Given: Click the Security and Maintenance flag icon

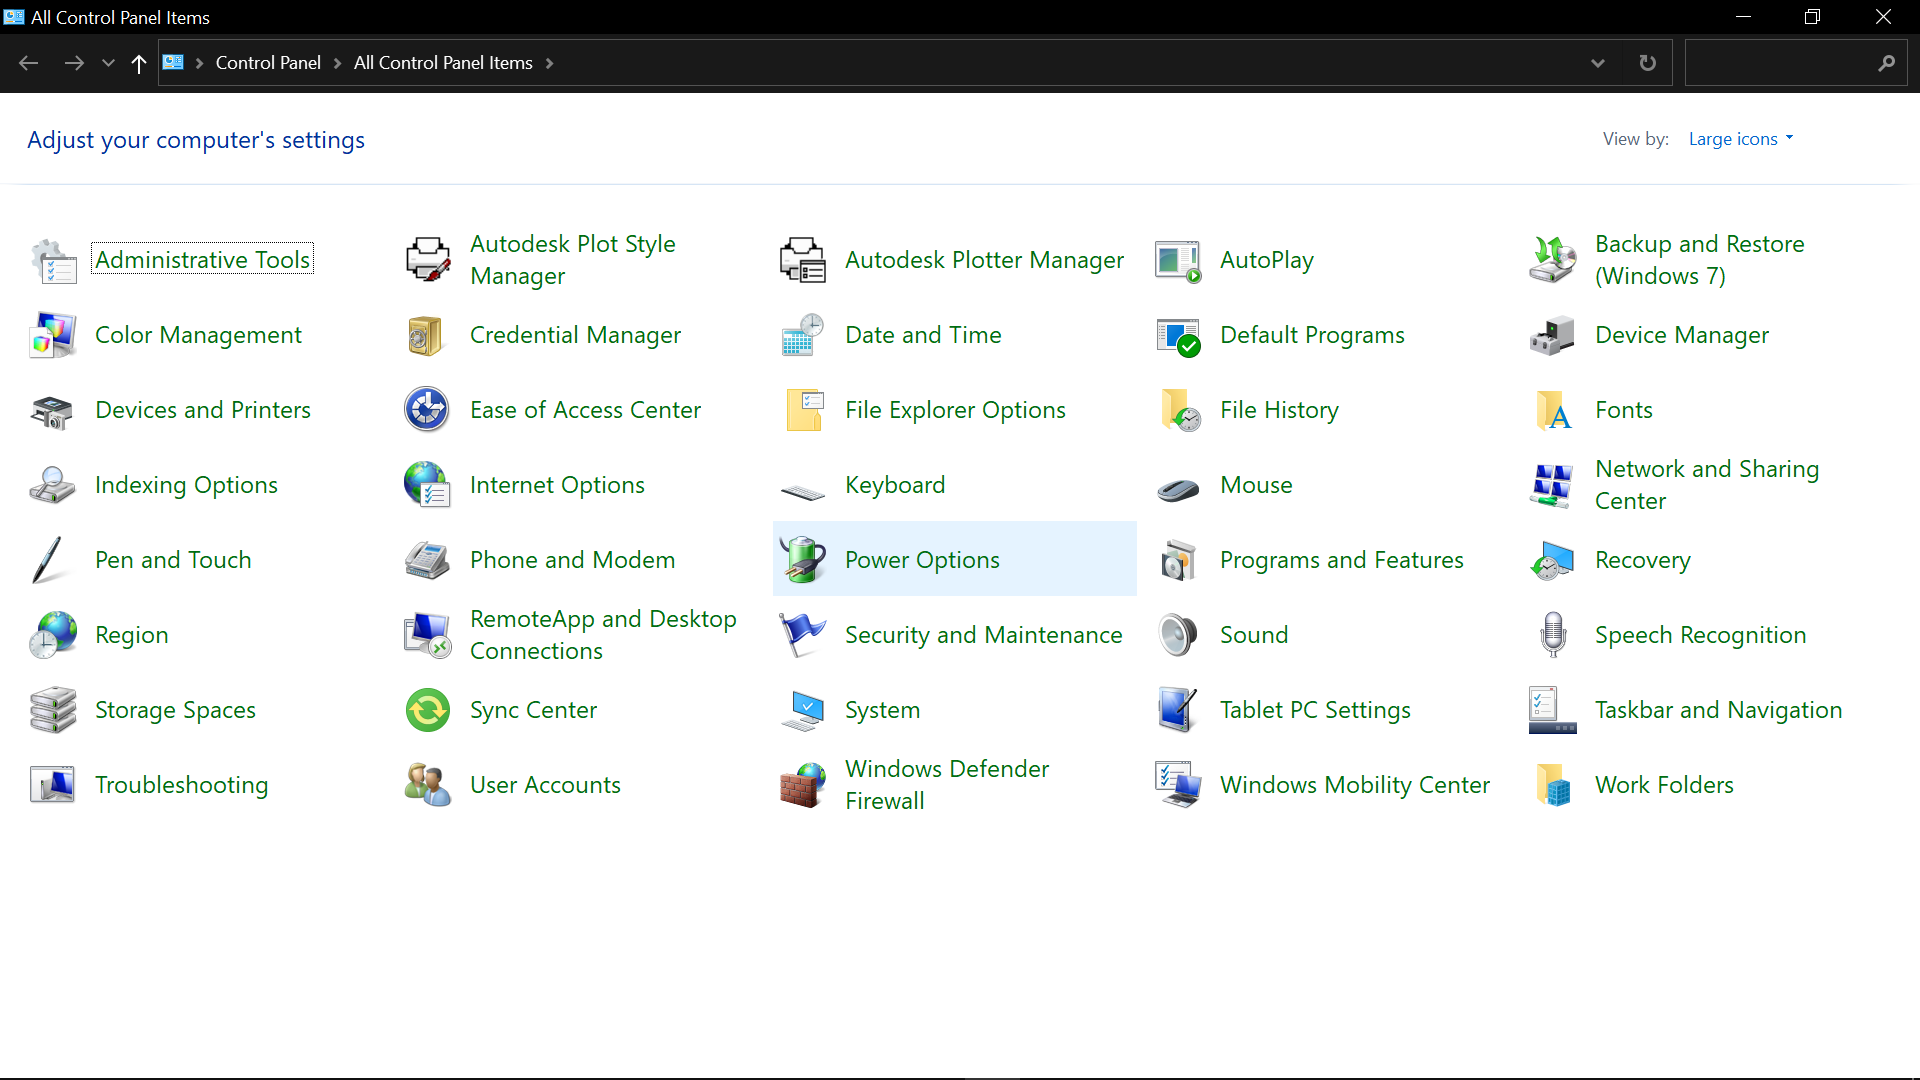Looking at the screenshot, I should tap(803, 635).
